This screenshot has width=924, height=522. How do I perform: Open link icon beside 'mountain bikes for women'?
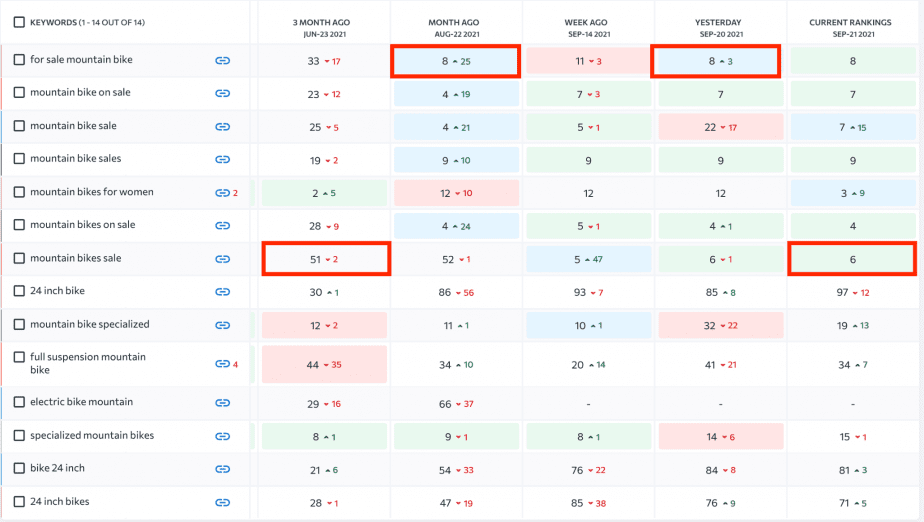click(x=222, y=193)
